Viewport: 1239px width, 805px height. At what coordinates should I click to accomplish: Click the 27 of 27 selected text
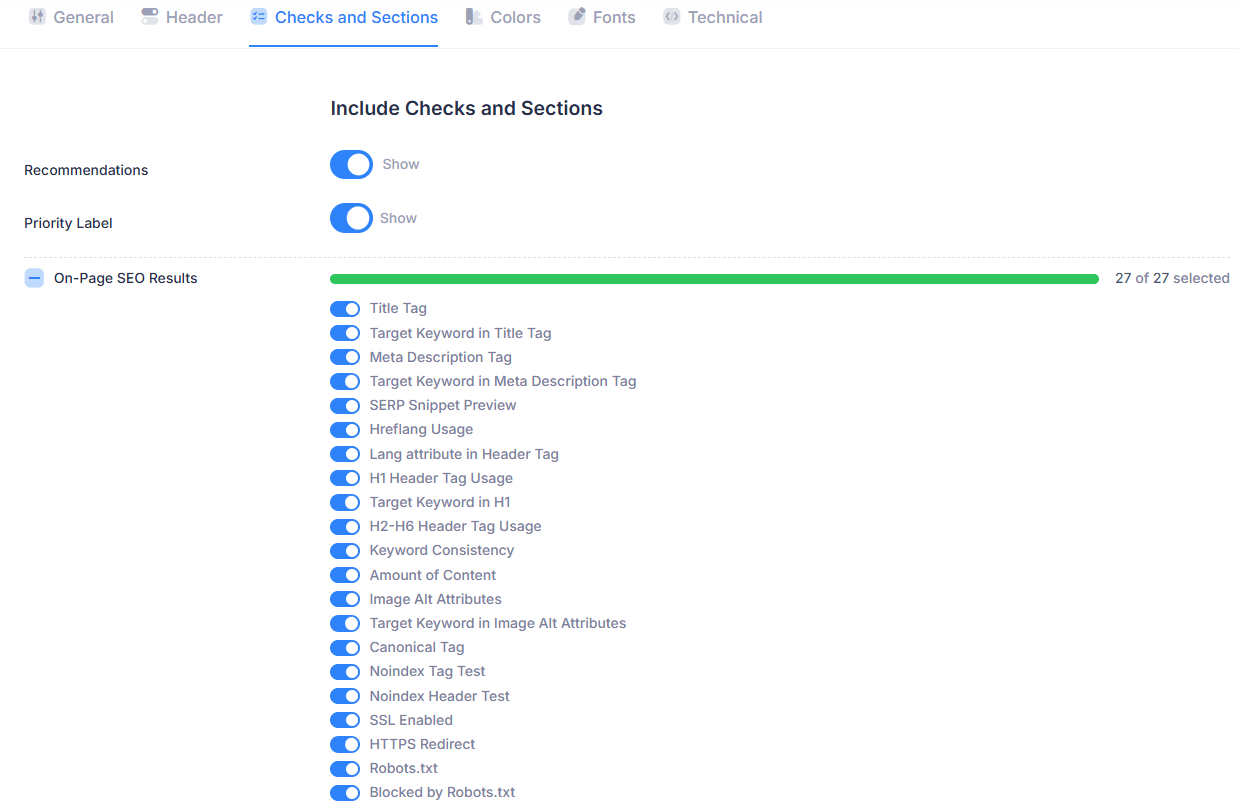click(x=1172, y=279)
